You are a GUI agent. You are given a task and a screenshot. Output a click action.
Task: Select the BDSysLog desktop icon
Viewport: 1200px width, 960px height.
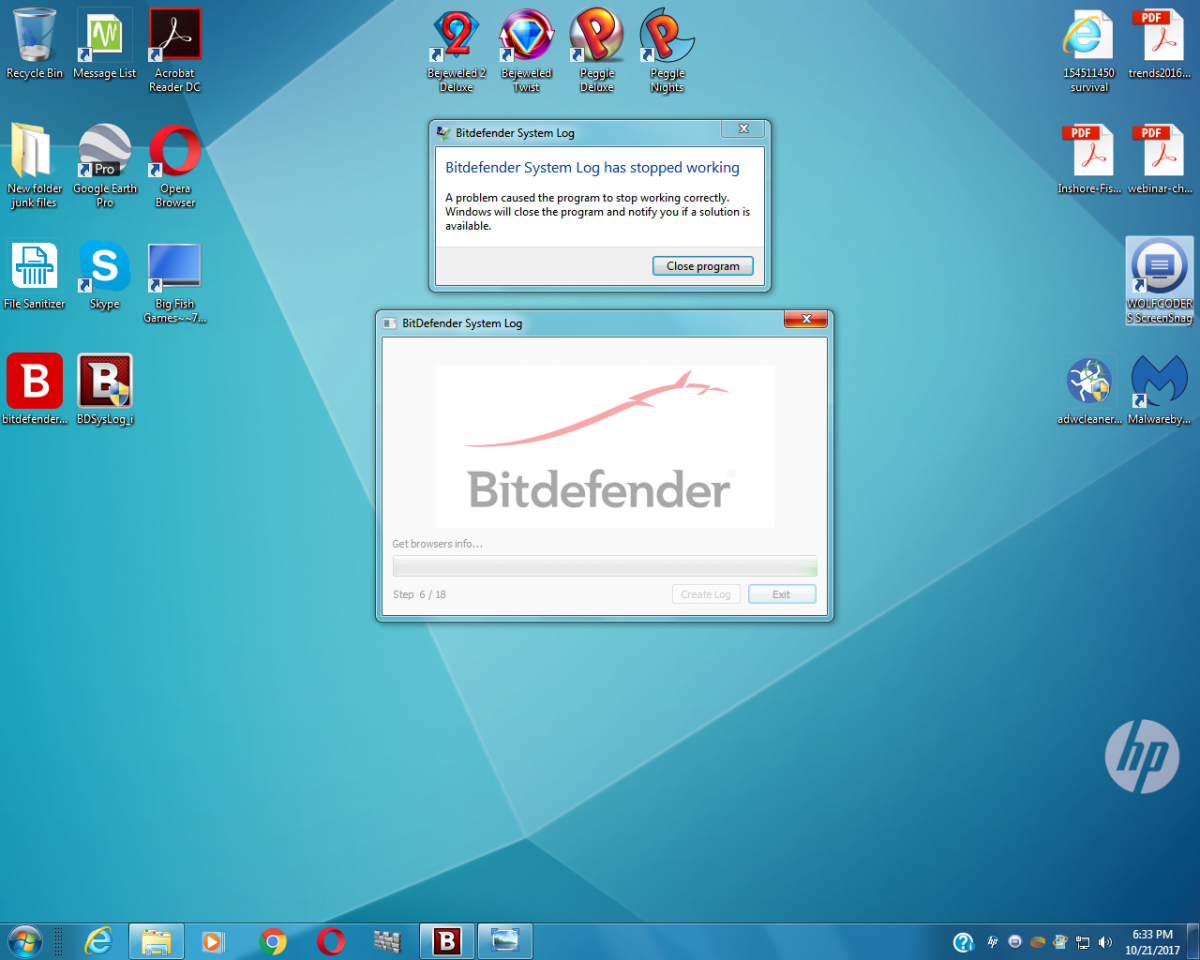[x=104, y=390]
